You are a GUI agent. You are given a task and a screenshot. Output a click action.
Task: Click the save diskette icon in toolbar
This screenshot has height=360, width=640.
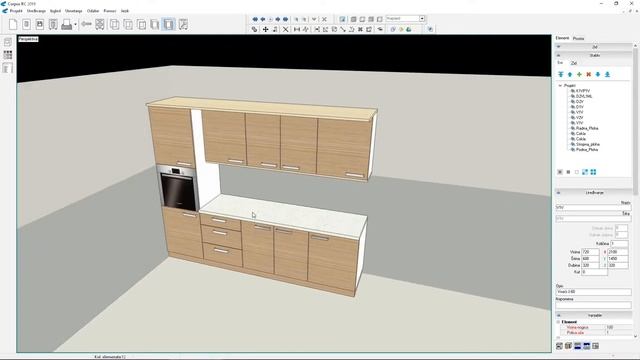click(x=40, y=24)
